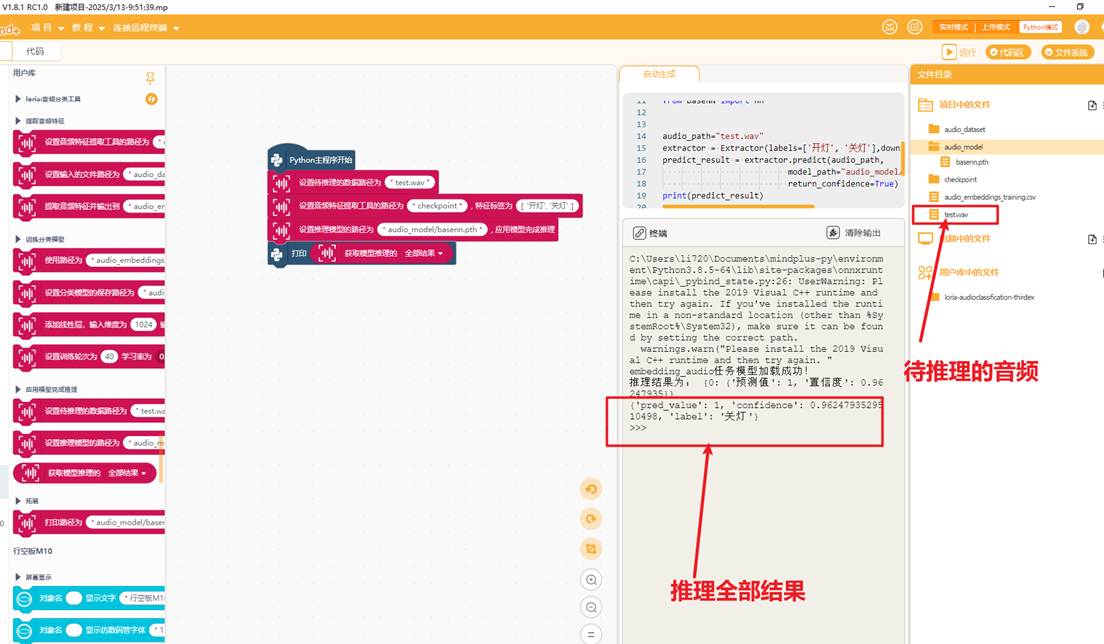Viewport: 1104px width, 644px height.
Task: Click the 使用路径为 audio_embeddings block
Action: point(89,260)
